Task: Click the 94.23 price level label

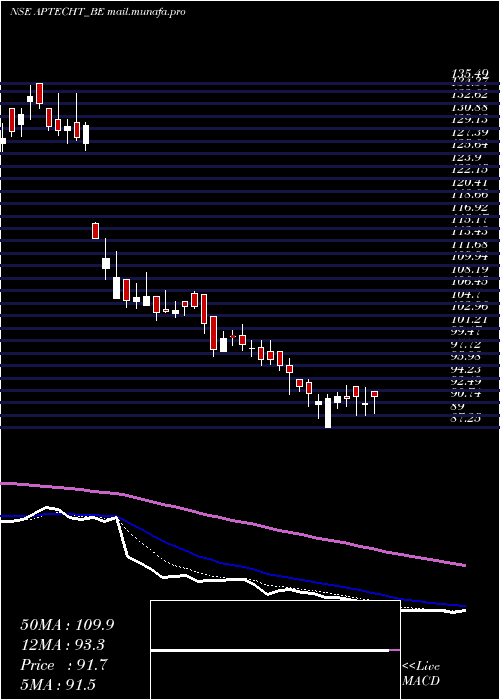Action: pos(466,369)
